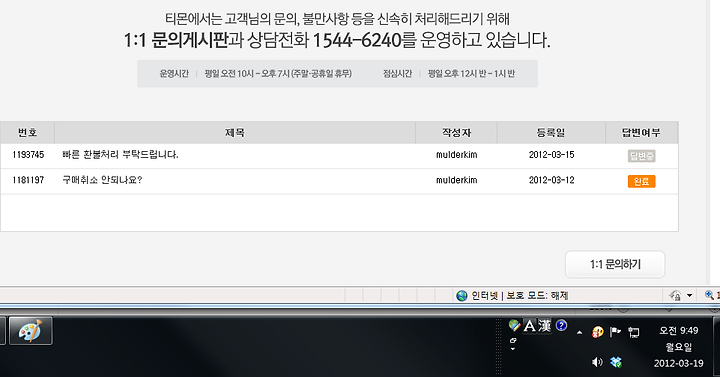Click the 번호 column header
720x377 pixels.
[28, 133]
